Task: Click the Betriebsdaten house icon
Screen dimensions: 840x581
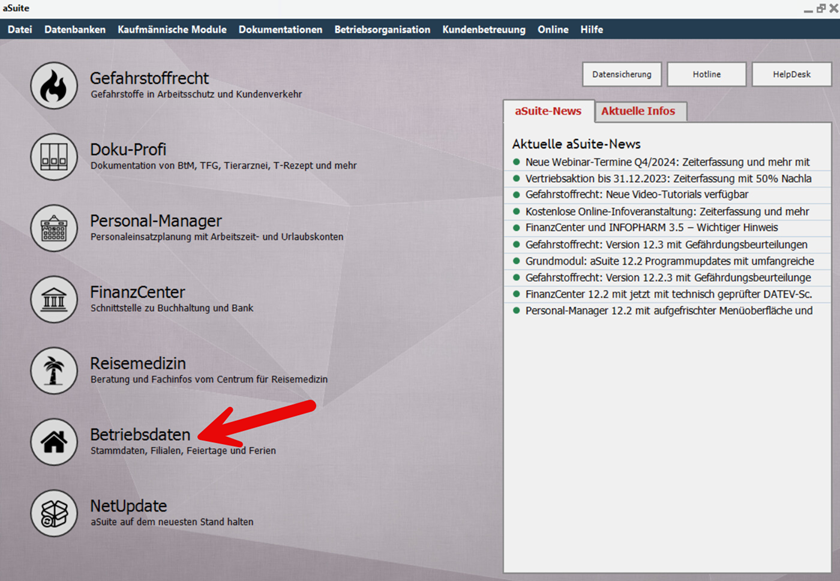Action: tap(54, 443)
